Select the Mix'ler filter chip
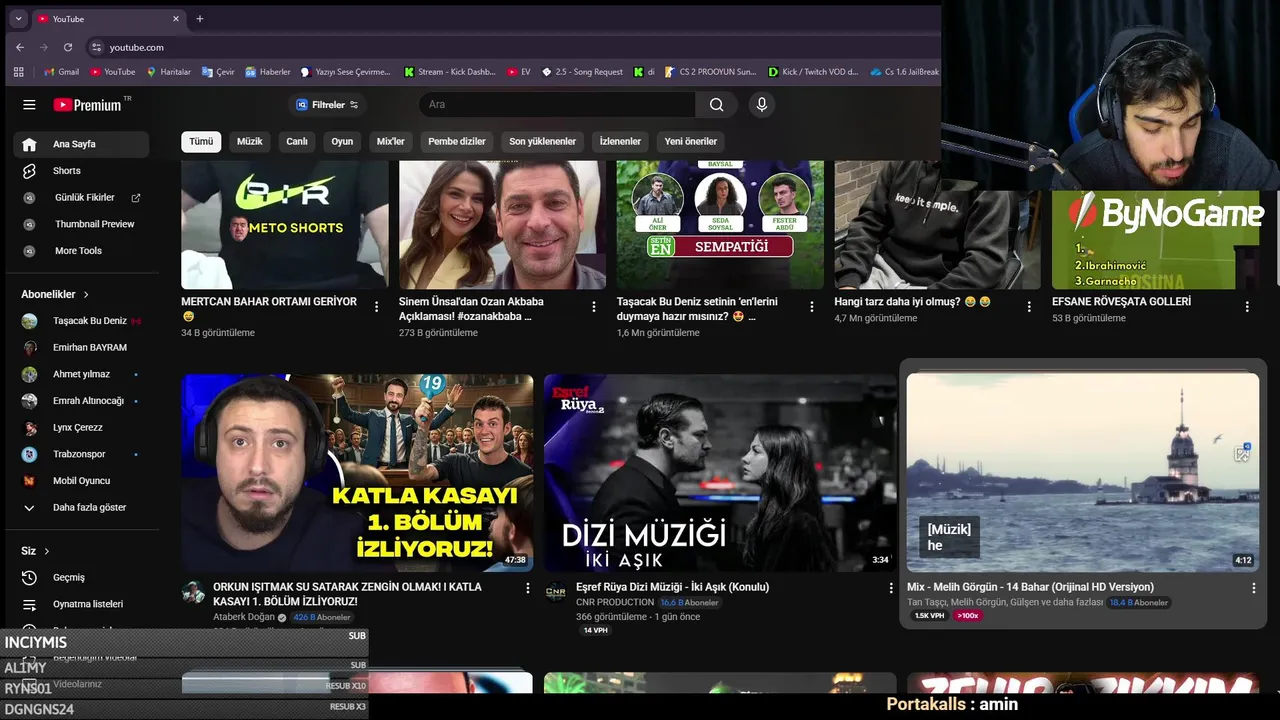This screenshot has height=720, width=1280. pos(390,141)
